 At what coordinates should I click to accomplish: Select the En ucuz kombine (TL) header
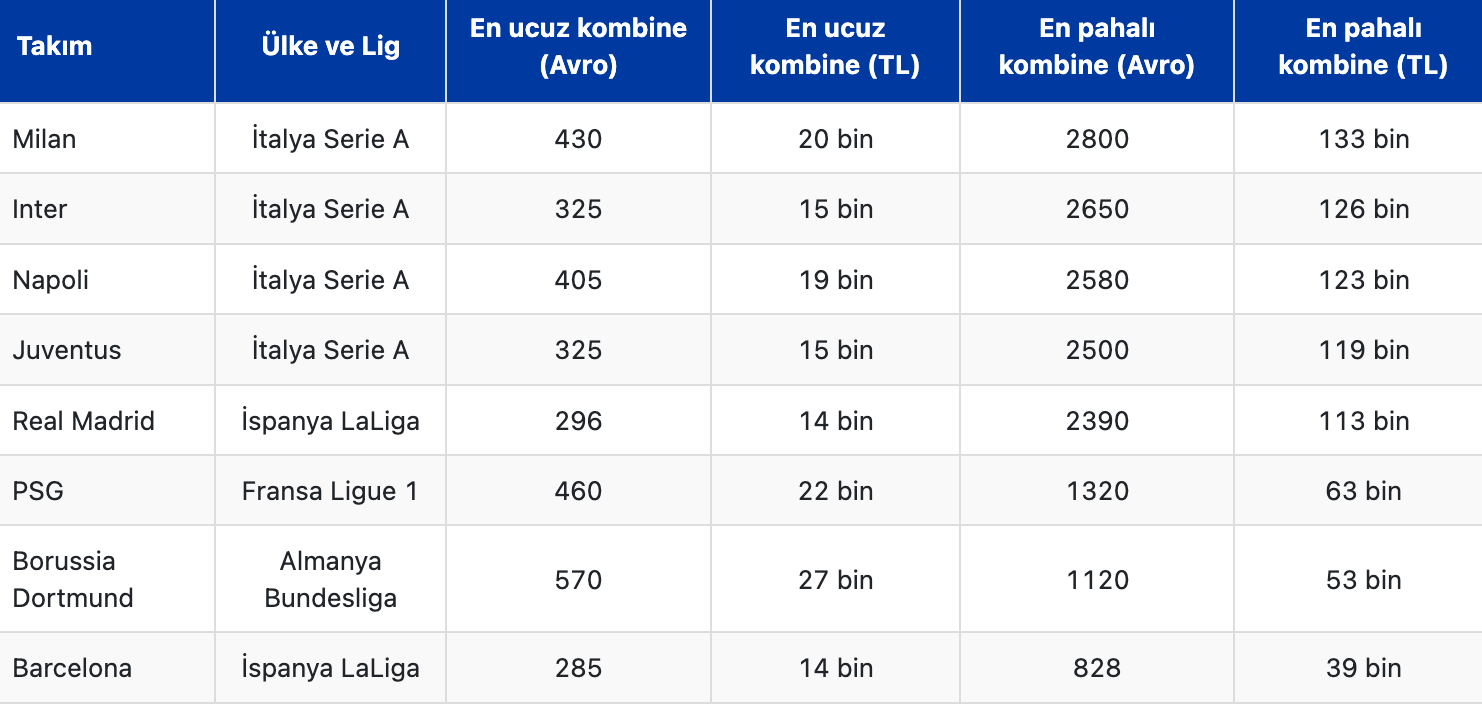point(835,46)
